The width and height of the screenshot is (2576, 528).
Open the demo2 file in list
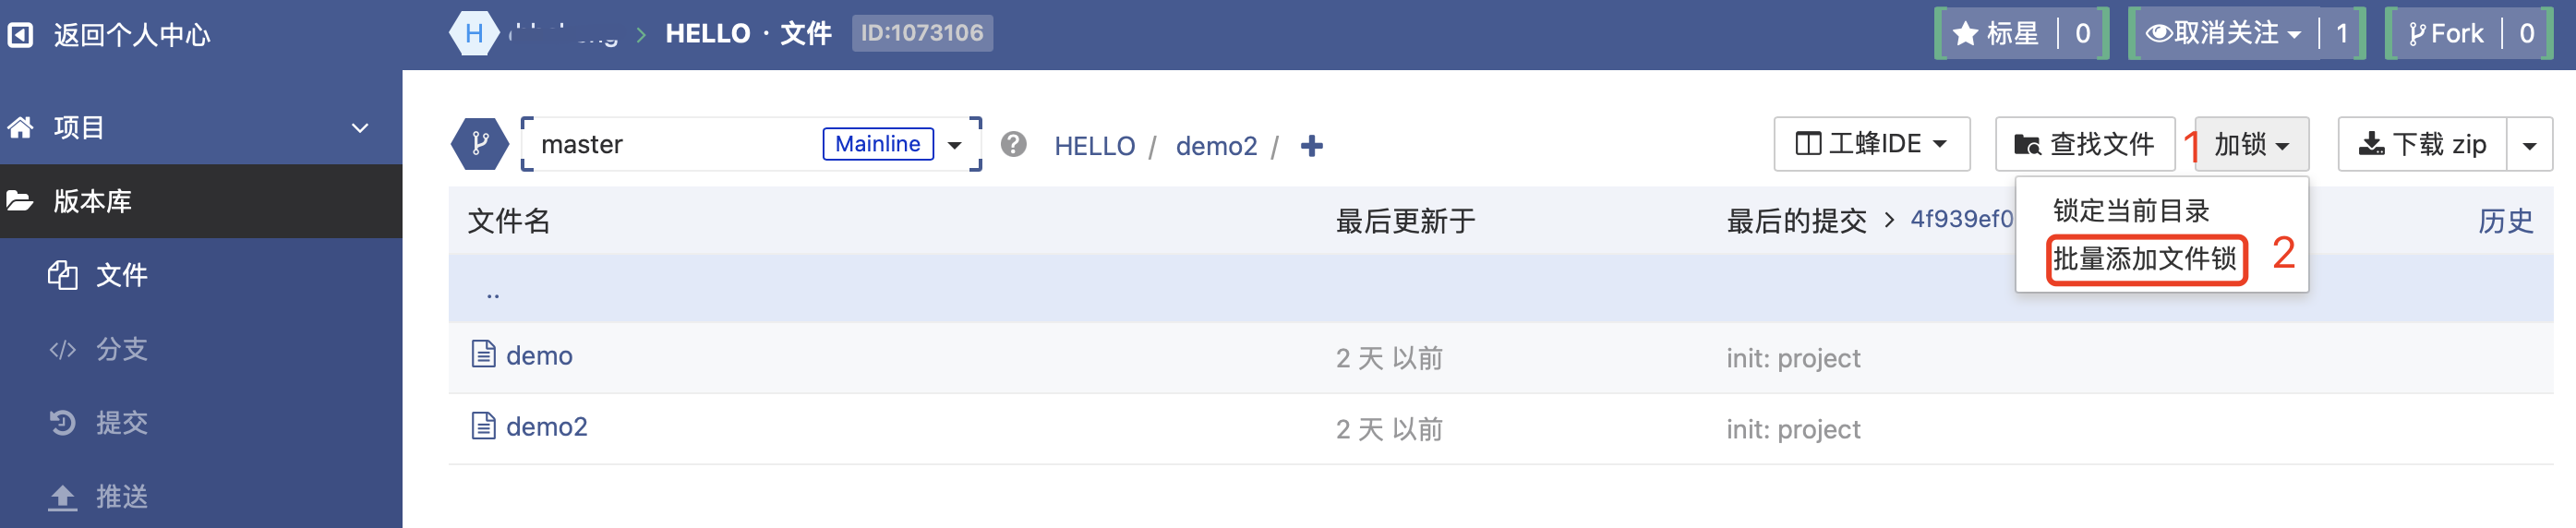[x=546, y=427]
